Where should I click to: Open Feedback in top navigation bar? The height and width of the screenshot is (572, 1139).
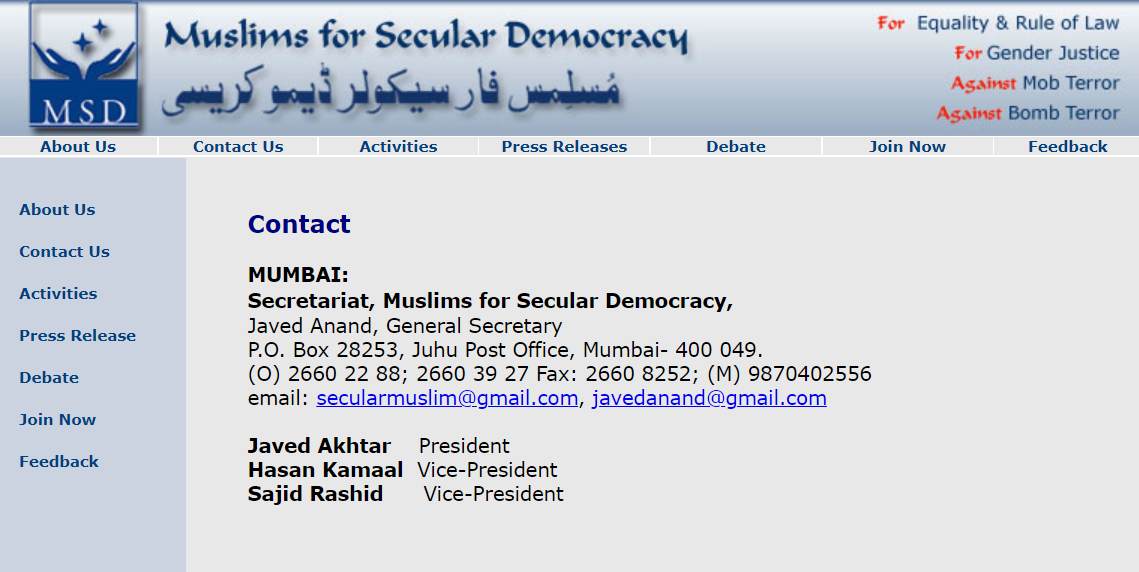[x=1067, y=146]
